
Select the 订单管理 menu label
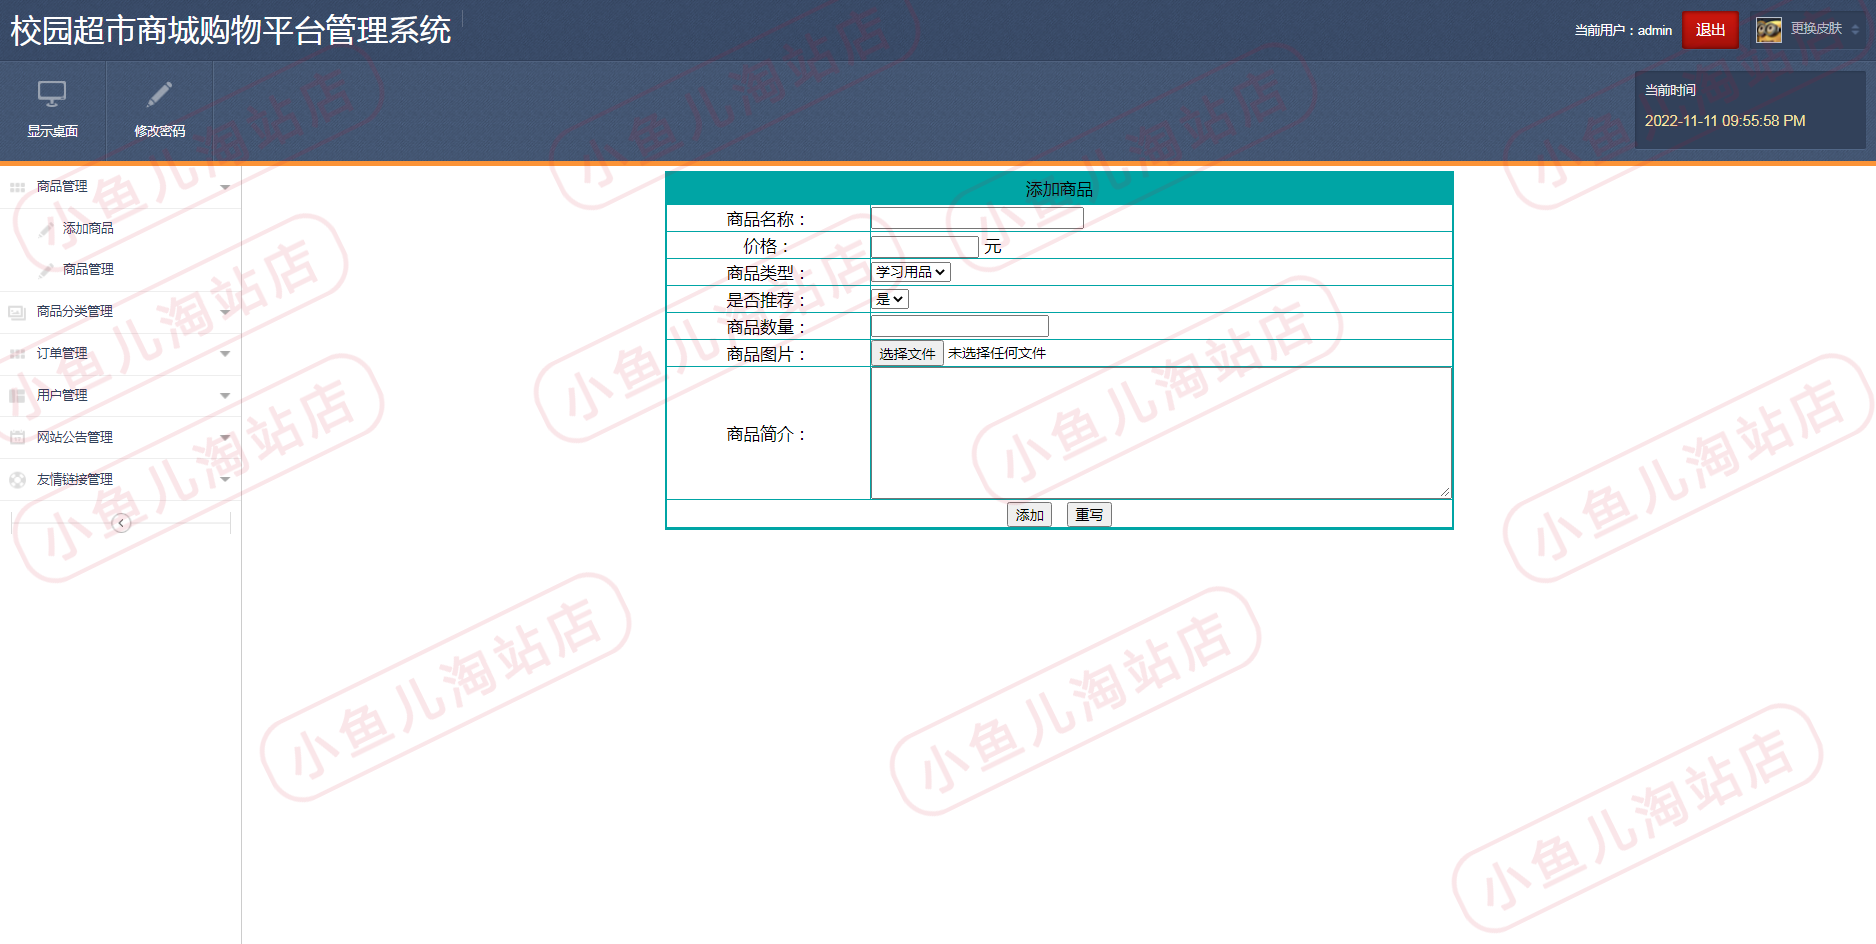pyautogui.click(x=62, y=354)
